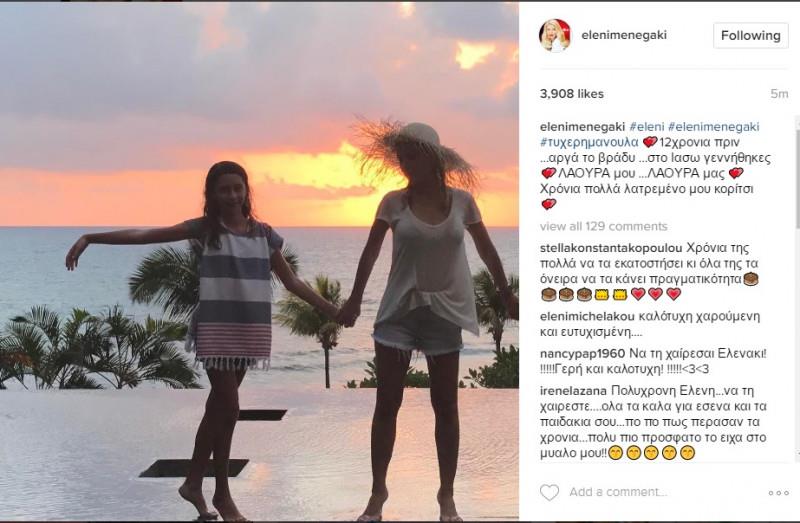This screenshot has height=523, width=800.
Task: Click the sunset beach photo
Action: tap(259, 261)
